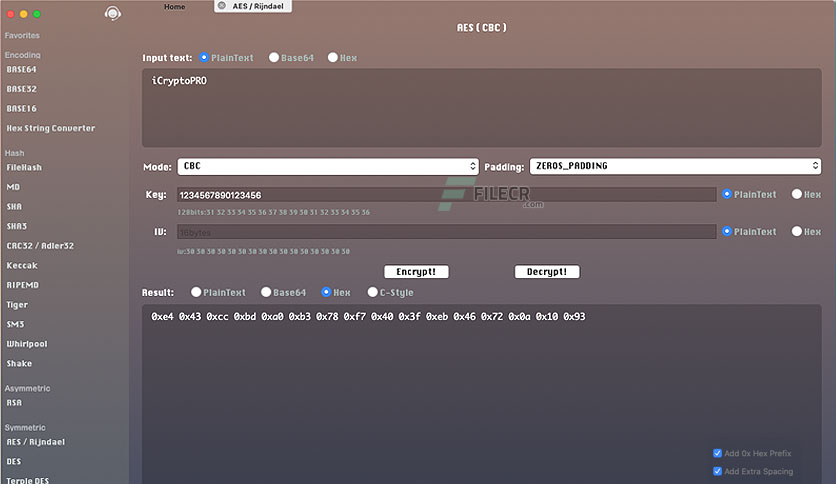Open CRC32 / Adler32 in the sidebar
The height and width of the screenshot is (484, 836).
coord(40,246)
